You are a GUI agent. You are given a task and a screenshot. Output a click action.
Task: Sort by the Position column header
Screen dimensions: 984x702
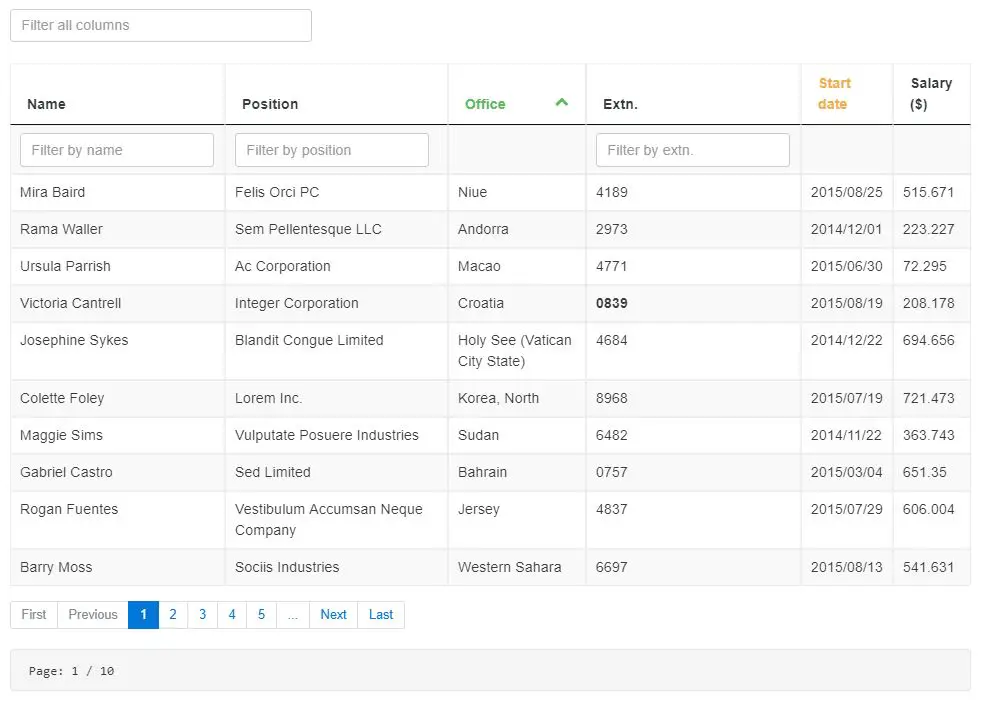pos(267,103)
